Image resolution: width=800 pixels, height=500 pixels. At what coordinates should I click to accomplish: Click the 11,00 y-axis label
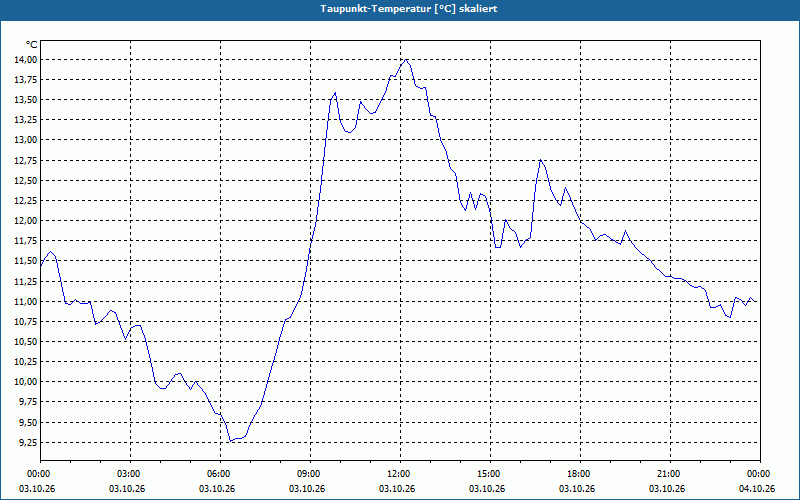click(x=26, y=302)
